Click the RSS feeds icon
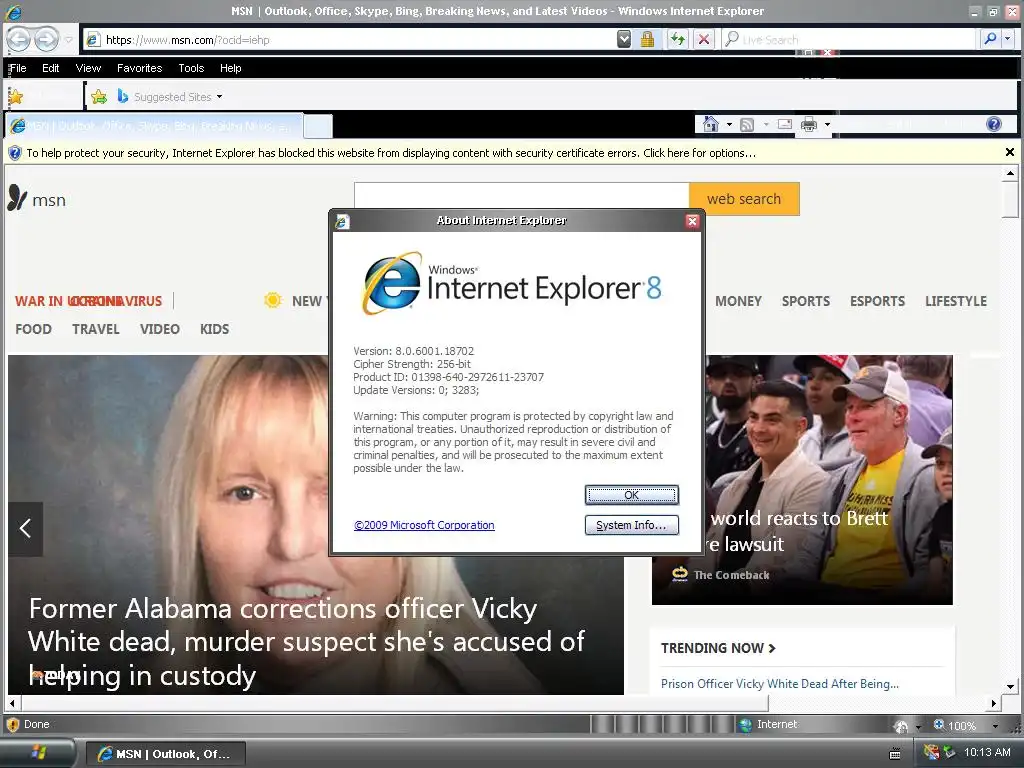1024x768 pixels. pyautogui.click(x=747, y=124)
